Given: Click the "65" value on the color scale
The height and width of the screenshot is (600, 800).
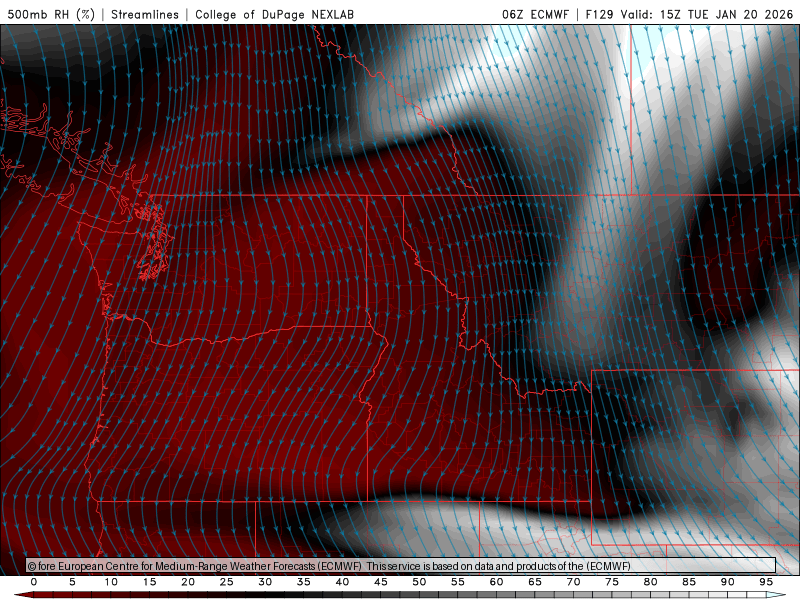Looking at the screenshot, I should tap(535, 582).
